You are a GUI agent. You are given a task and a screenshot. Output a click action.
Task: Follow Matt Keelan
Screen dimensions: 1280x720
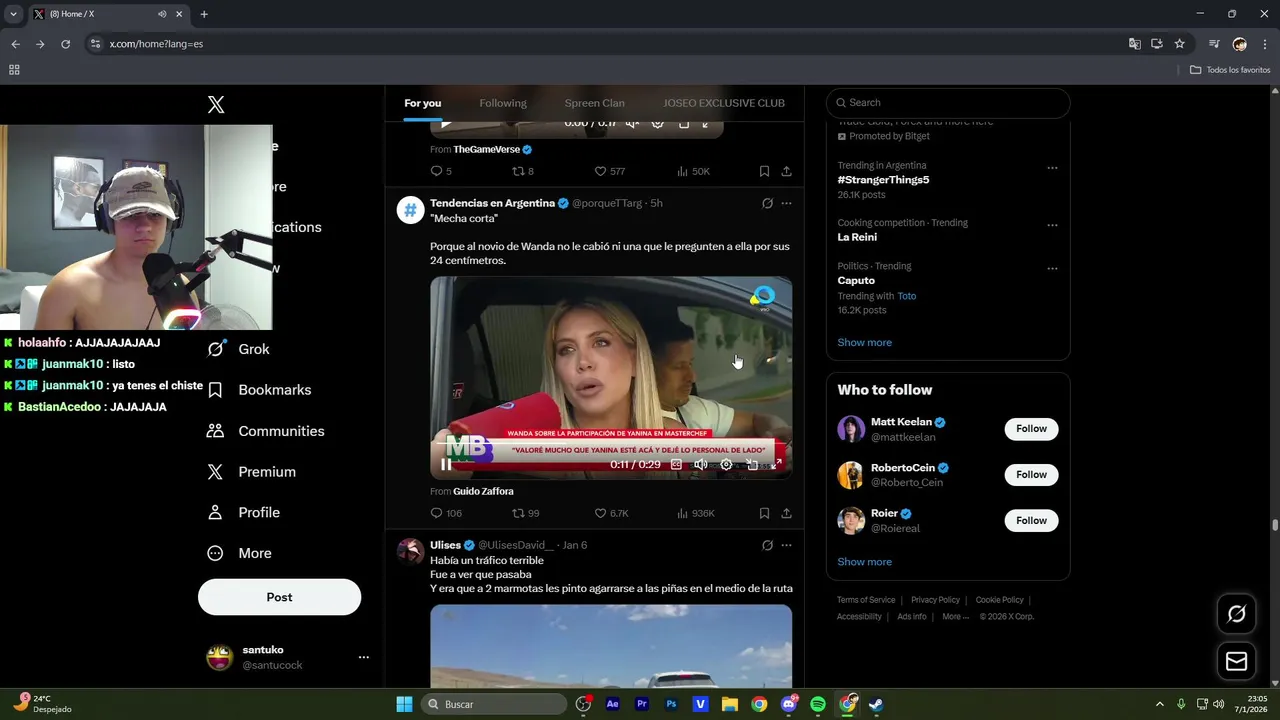[x=1031, y=429]
